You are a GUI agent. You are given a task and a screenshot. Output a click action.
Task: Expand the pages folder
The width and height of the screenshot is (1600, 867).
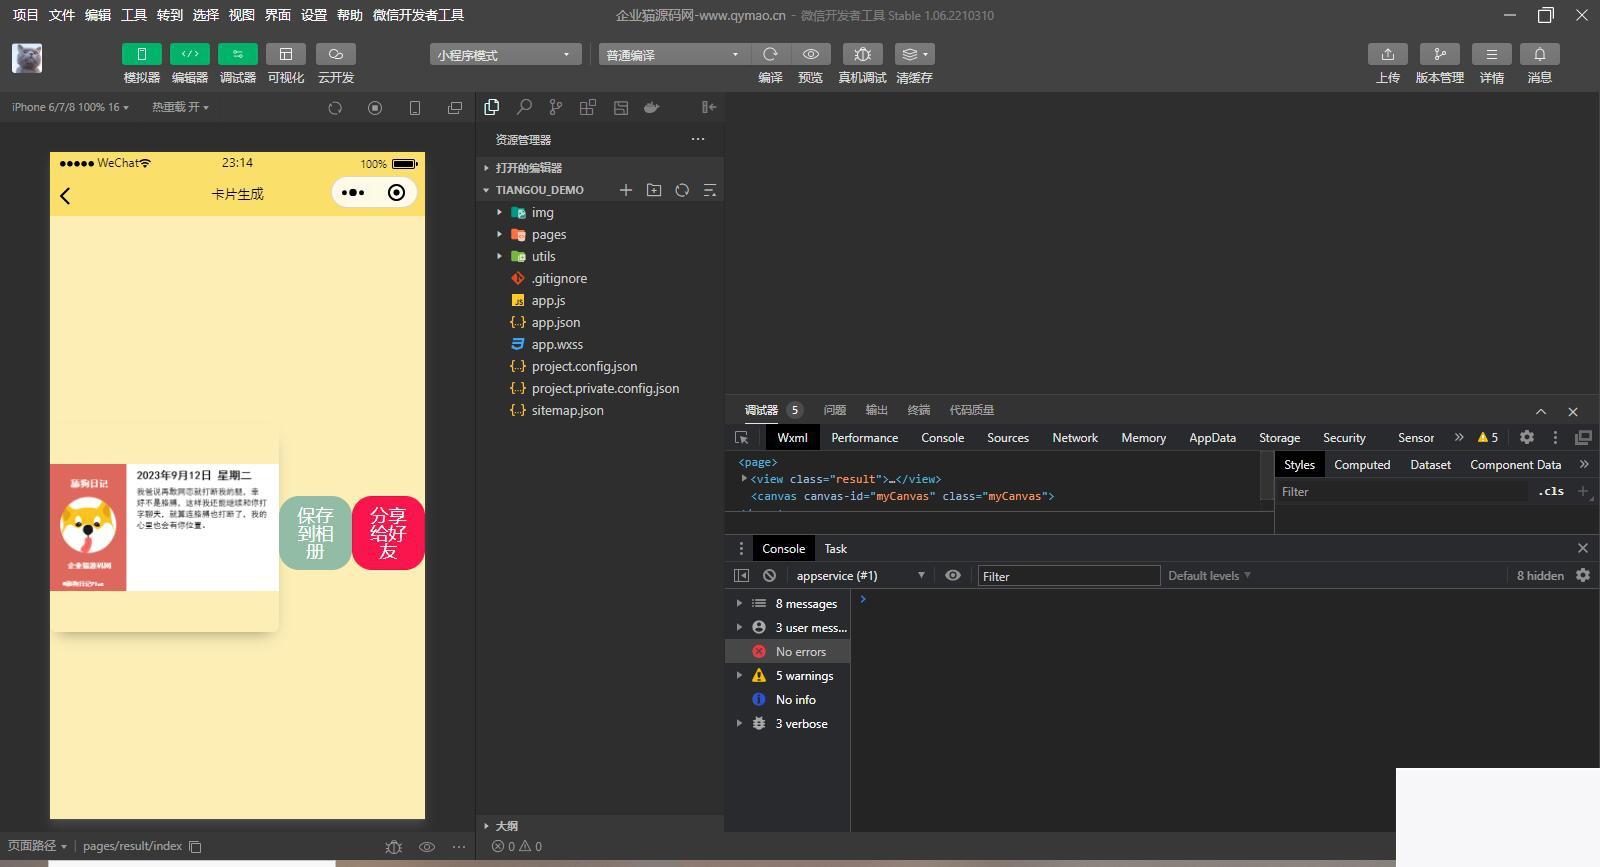click(548, 235)
